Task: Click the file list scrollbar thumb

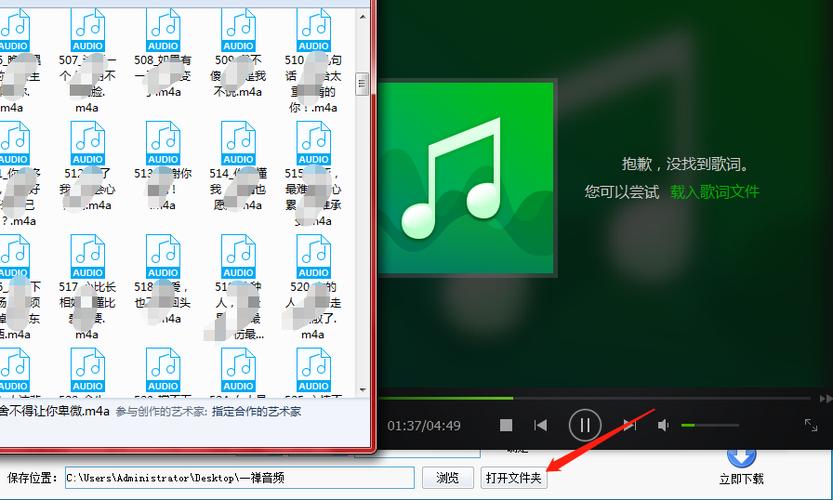Action: pyautogui.click(x=362, y=83)
